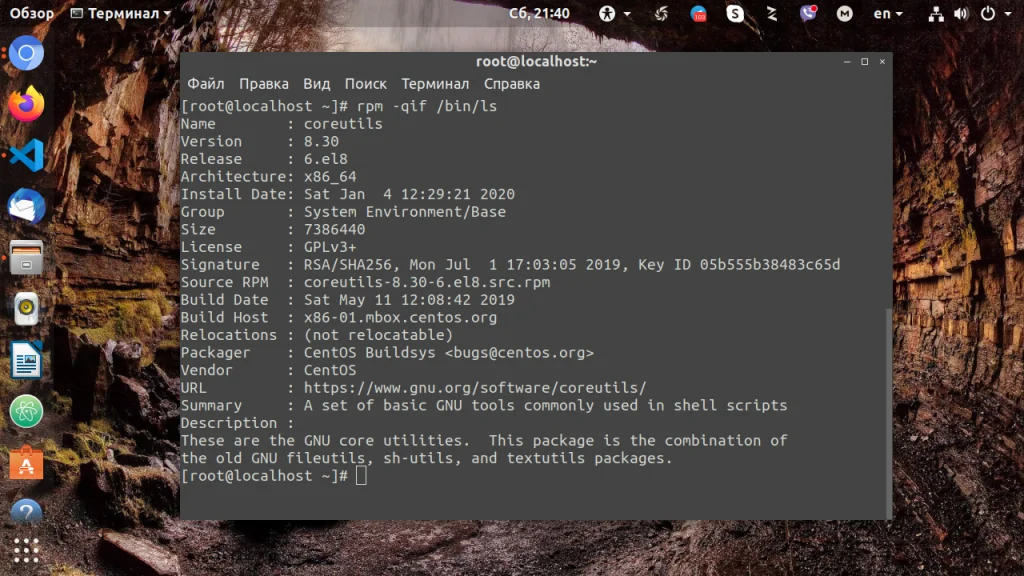Click the Summary line about GNU tools
Image resolution: width=1024 pixels, height=576 pixels.
(x=546, y=406)
